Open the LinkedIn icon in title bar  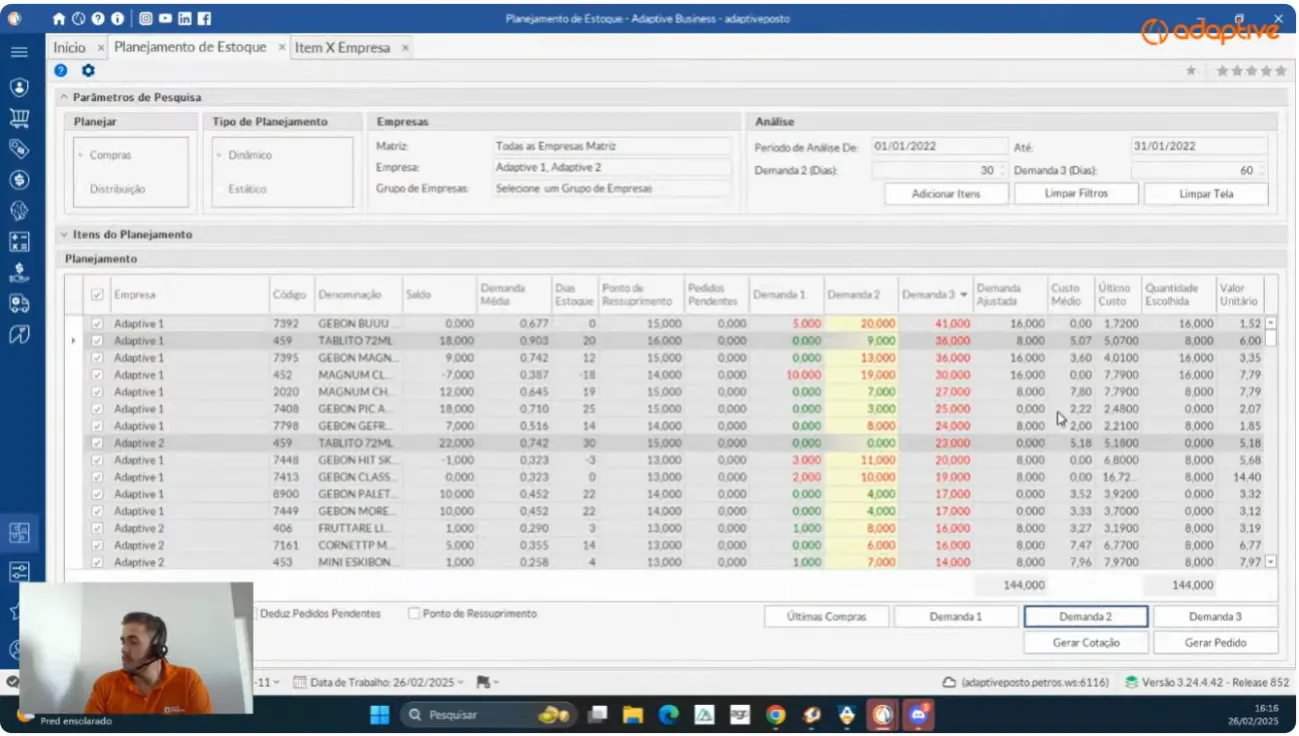click(185, 18)
